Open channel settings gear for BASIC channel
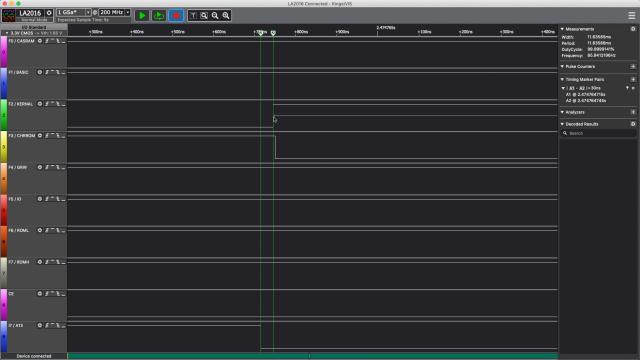The width and height of the screenshot is (640, 360). (40, 72)
